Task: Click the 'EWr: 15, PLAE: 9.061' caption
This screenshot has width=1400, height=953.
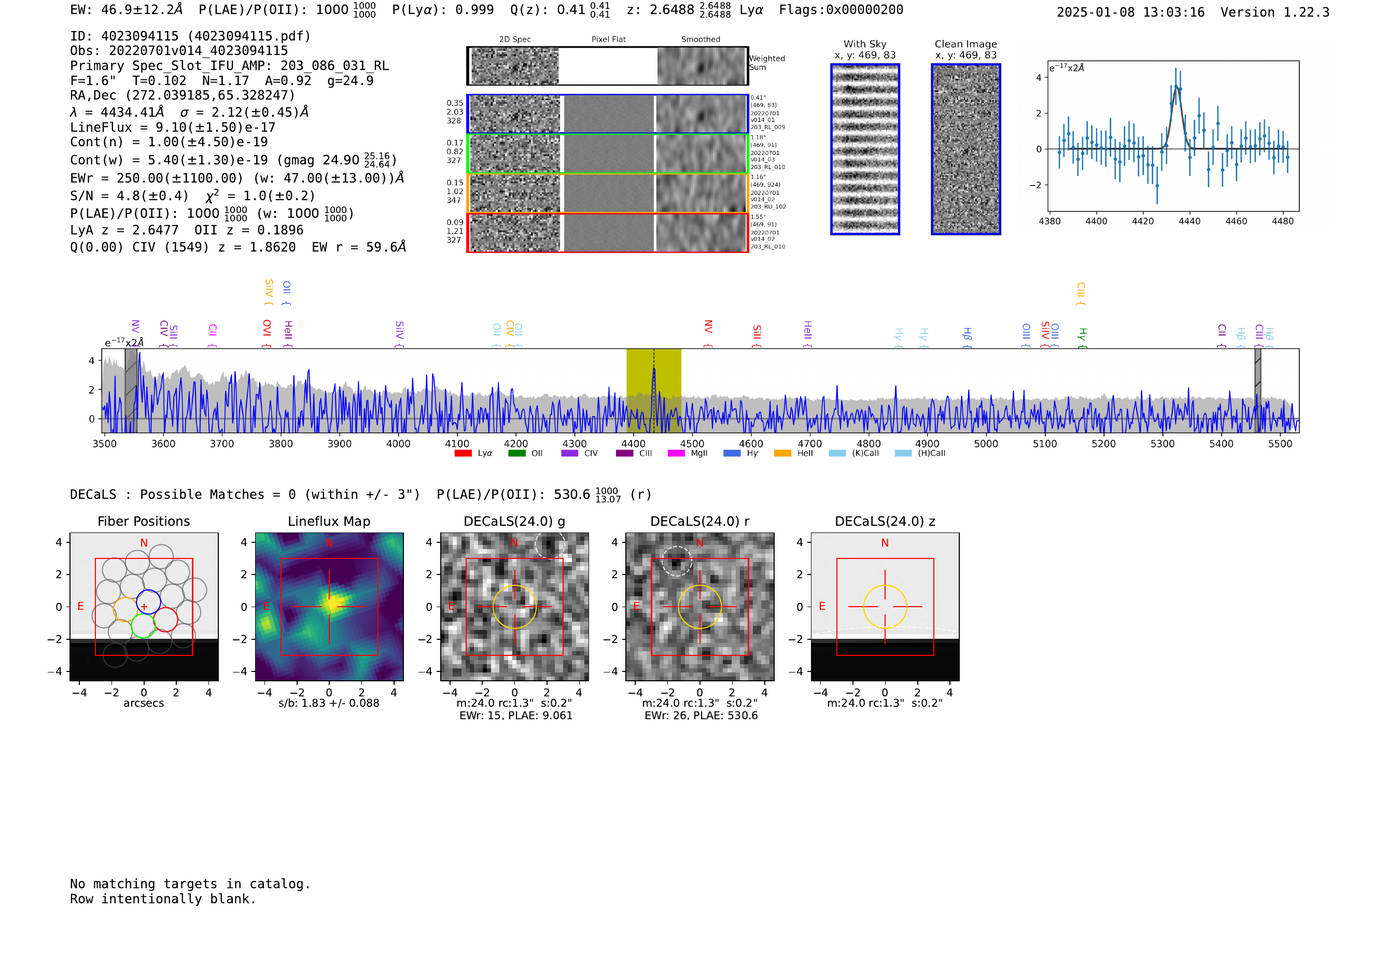Action: click(516, 716)
